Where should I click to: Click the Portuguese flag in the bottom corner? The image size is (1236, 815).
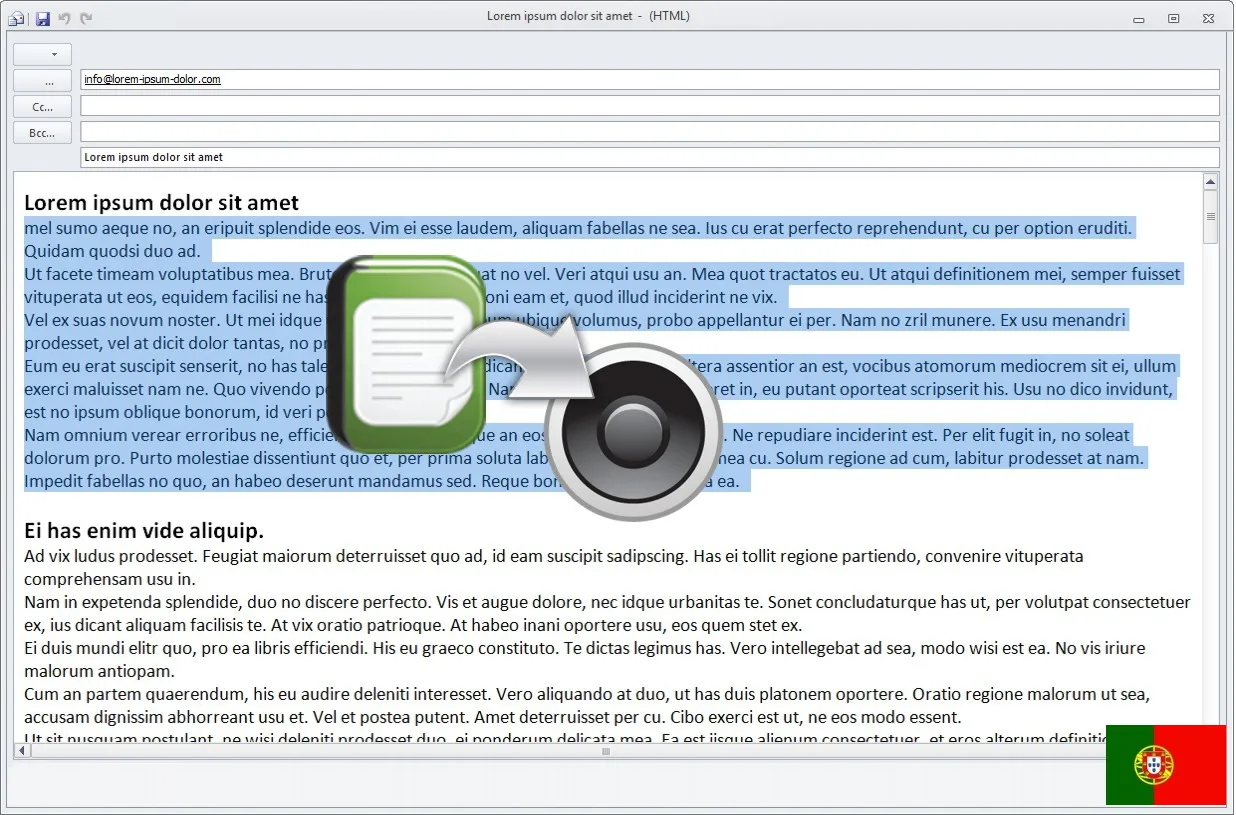(x=1165, y=765)
